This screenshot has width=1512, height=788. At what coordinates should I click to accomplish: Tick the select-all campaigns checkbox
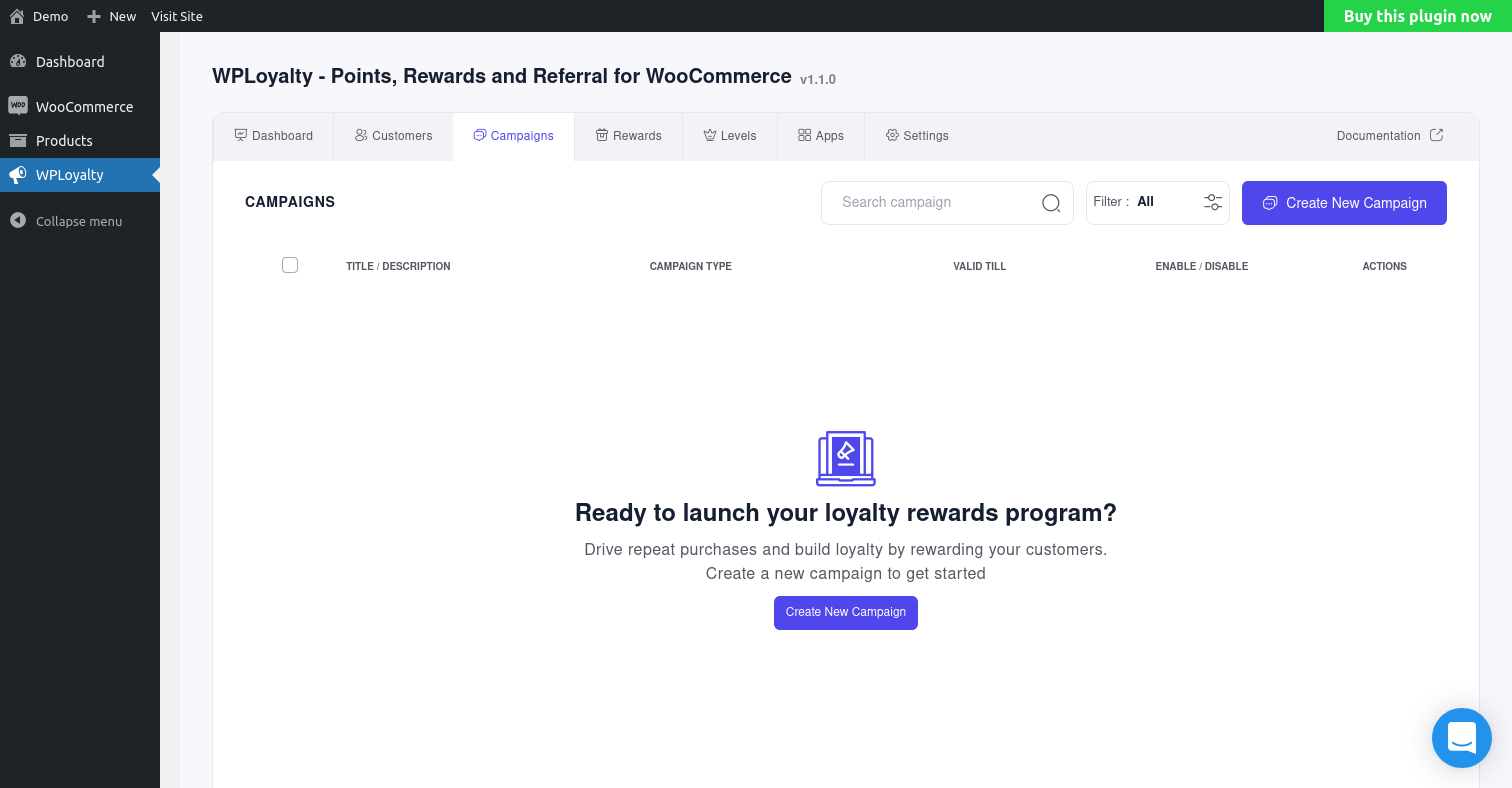tap(290, 265)
